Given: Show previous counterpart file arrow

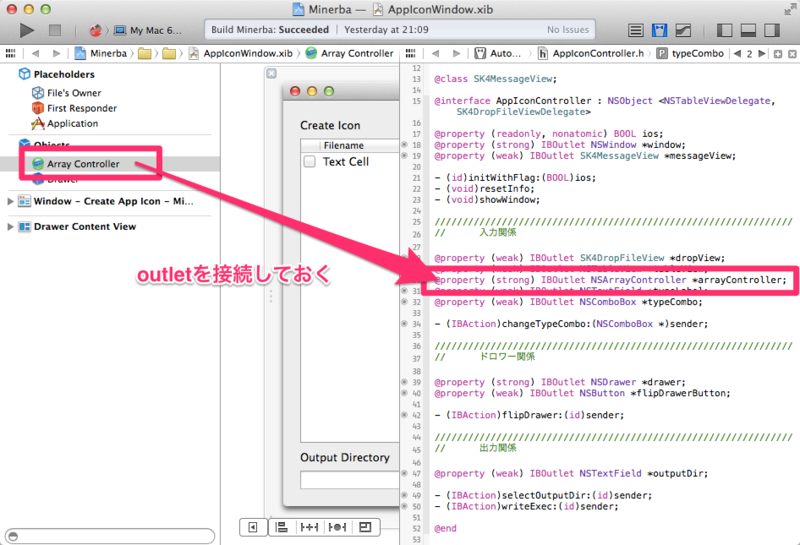Looking at the screenshot, I should click(x=737, y=54).
